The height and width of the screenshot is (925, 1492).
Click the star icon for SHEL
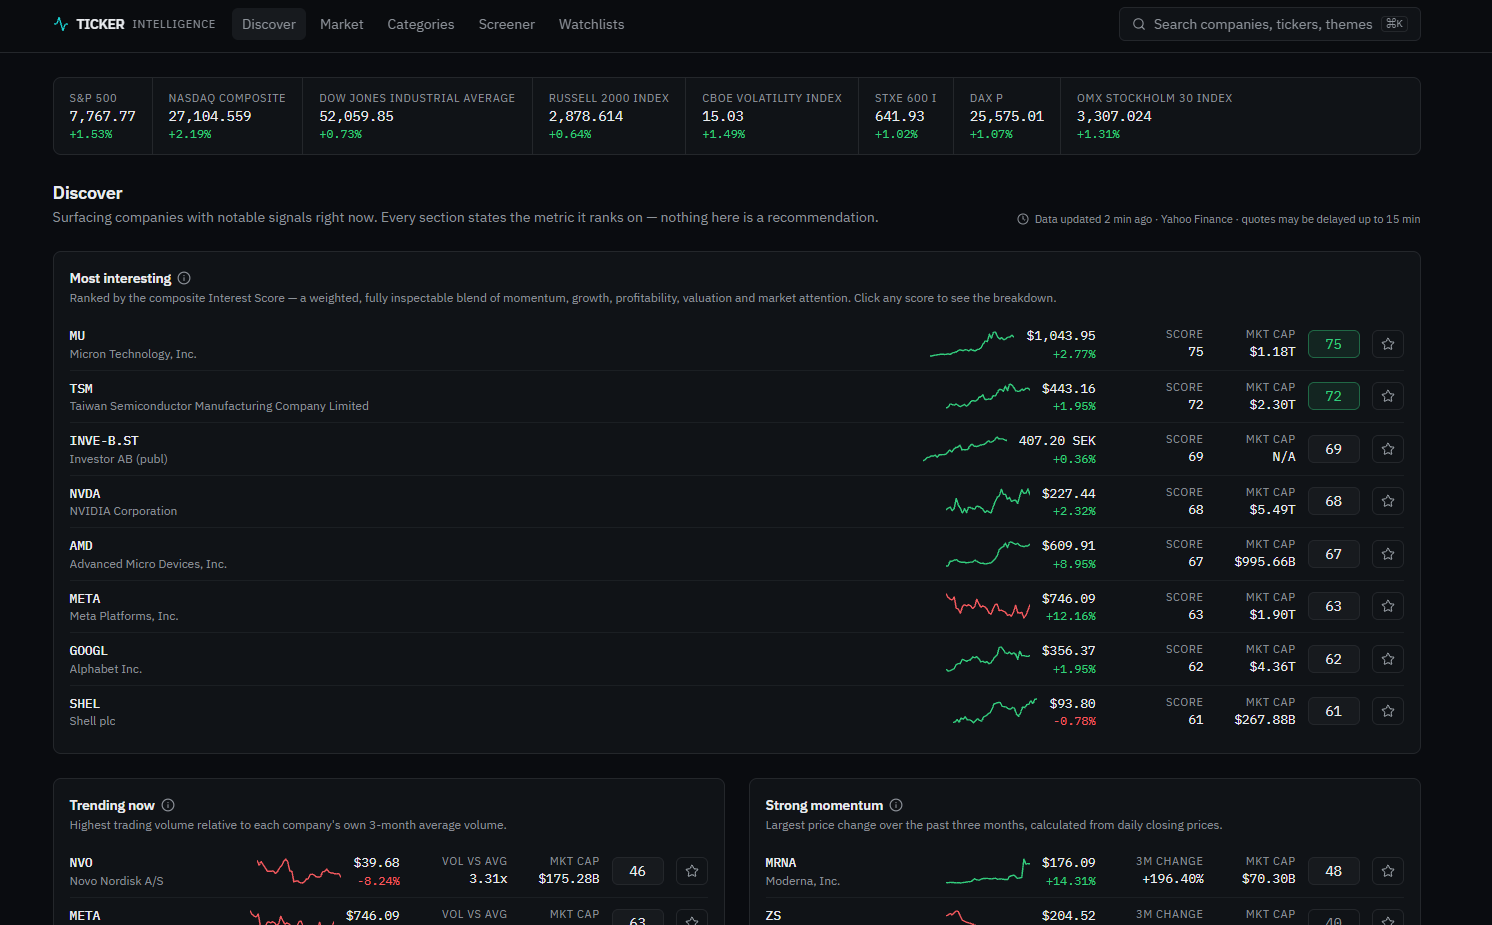[x=1388, y=711]
